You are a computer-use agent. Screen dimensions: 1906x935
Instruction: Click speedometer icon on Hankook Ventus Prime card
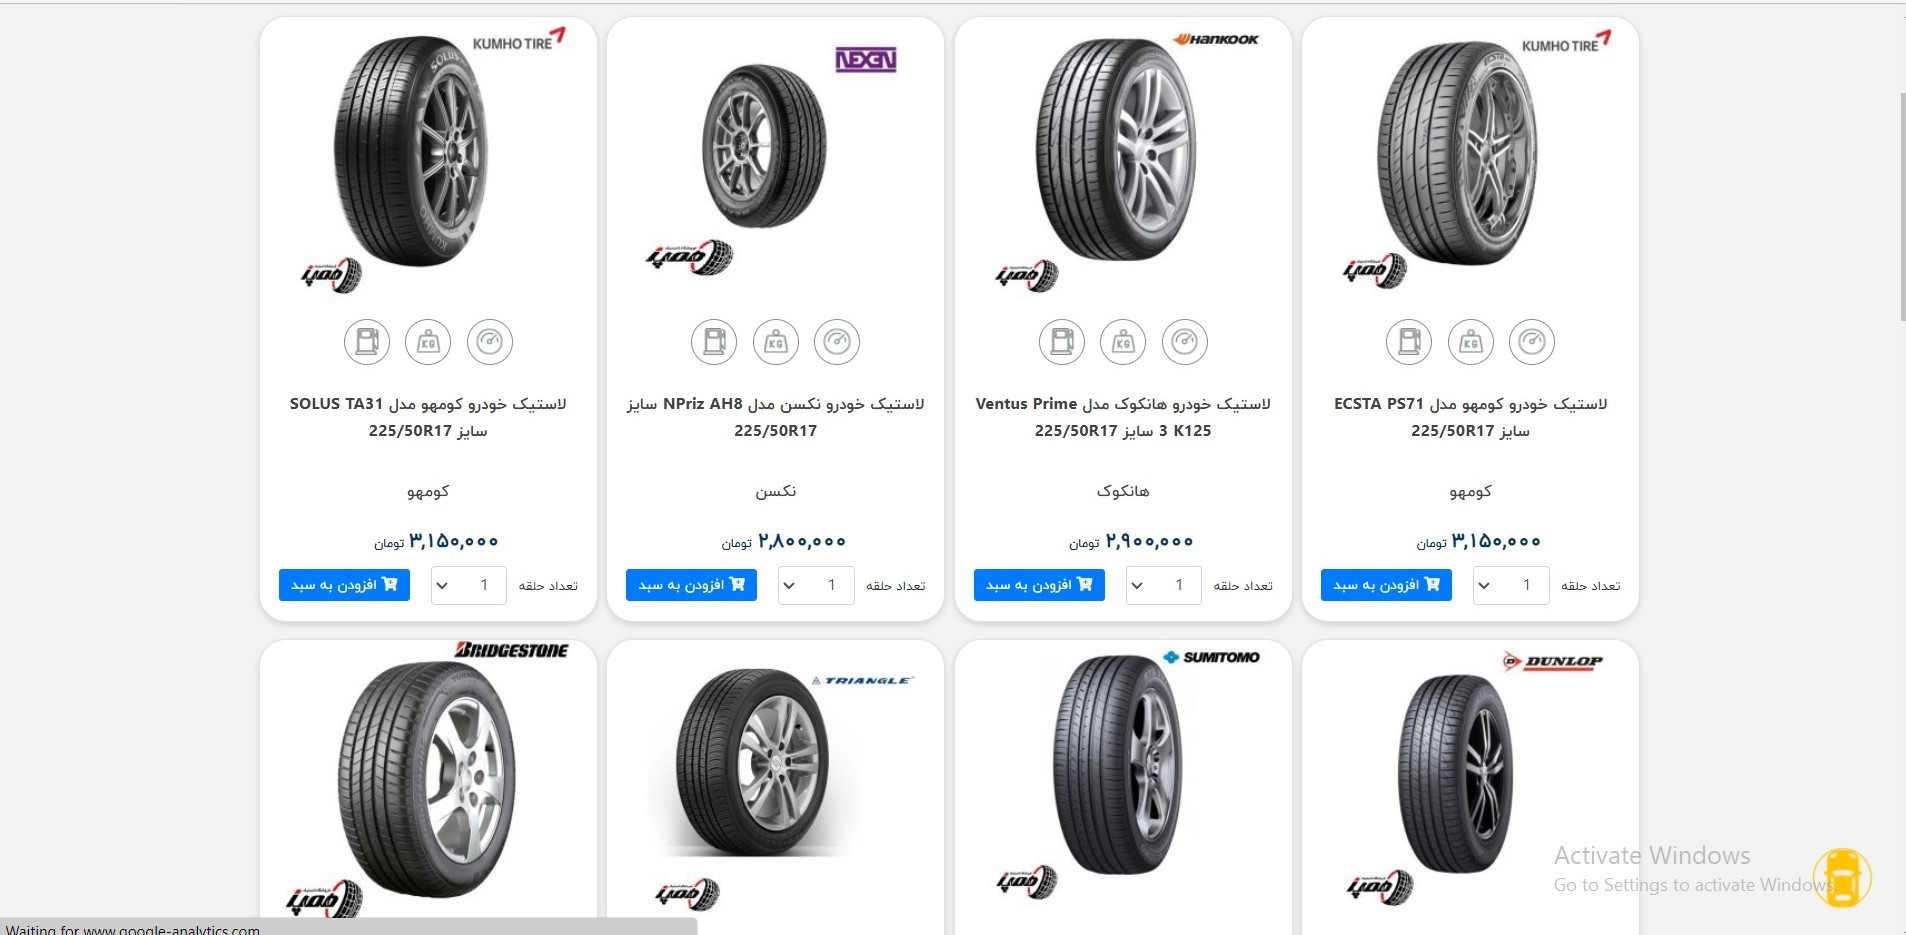coord(1184,342)
